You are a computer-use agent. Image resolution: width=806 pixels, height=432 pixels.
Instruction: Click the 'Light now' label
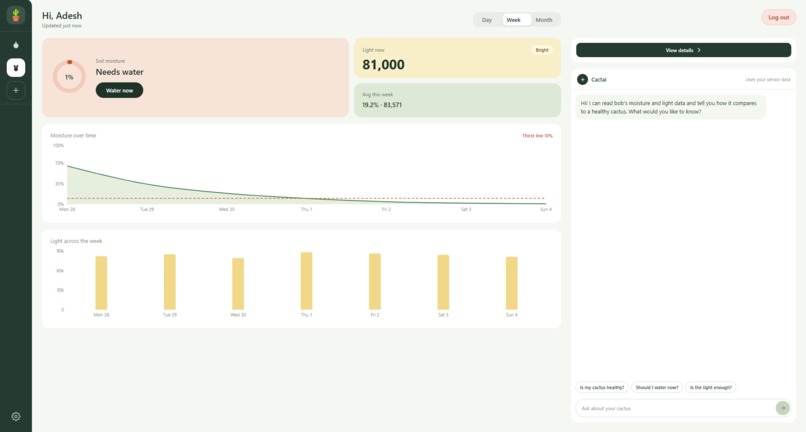coord(373,50)
